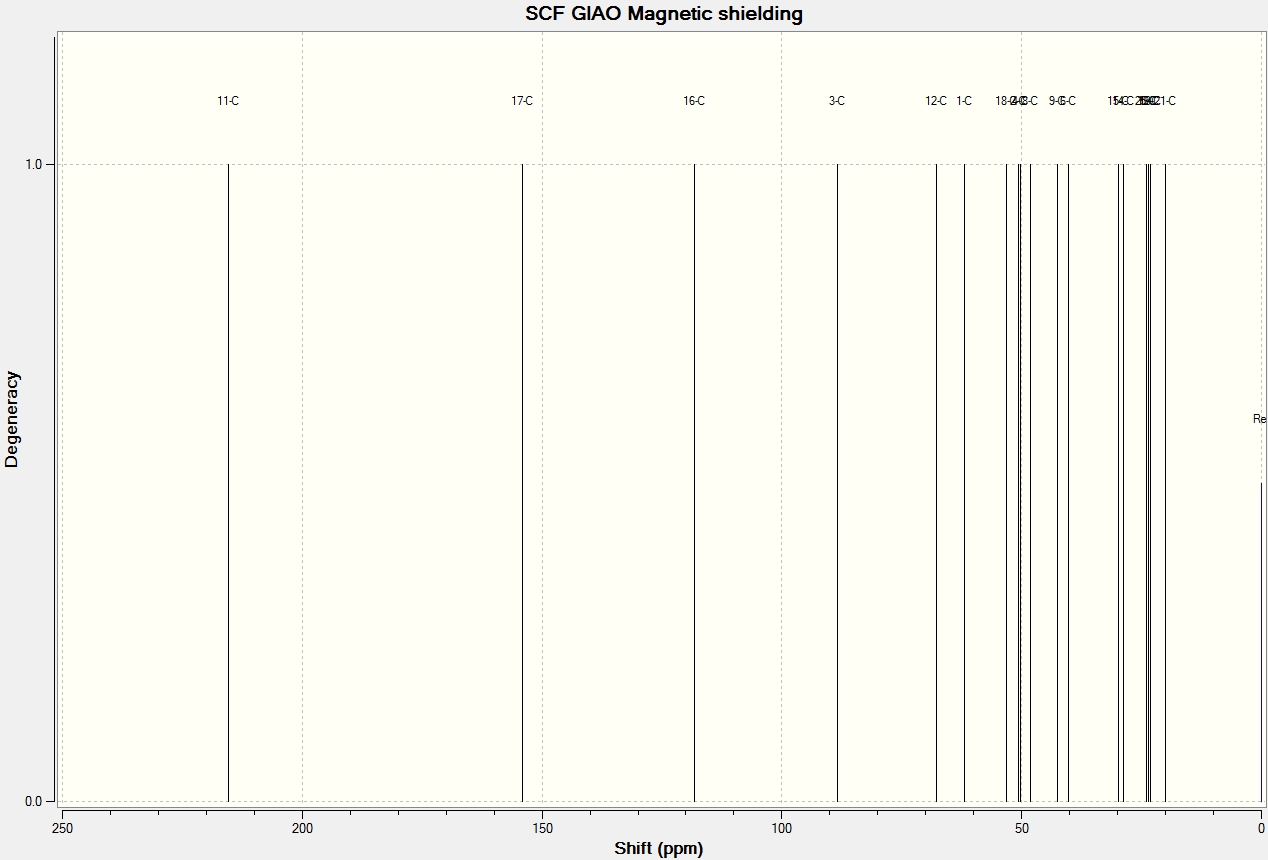Select the 12-C peak line near 68 ppm
1268x860 pixels.
click(936, 482)
